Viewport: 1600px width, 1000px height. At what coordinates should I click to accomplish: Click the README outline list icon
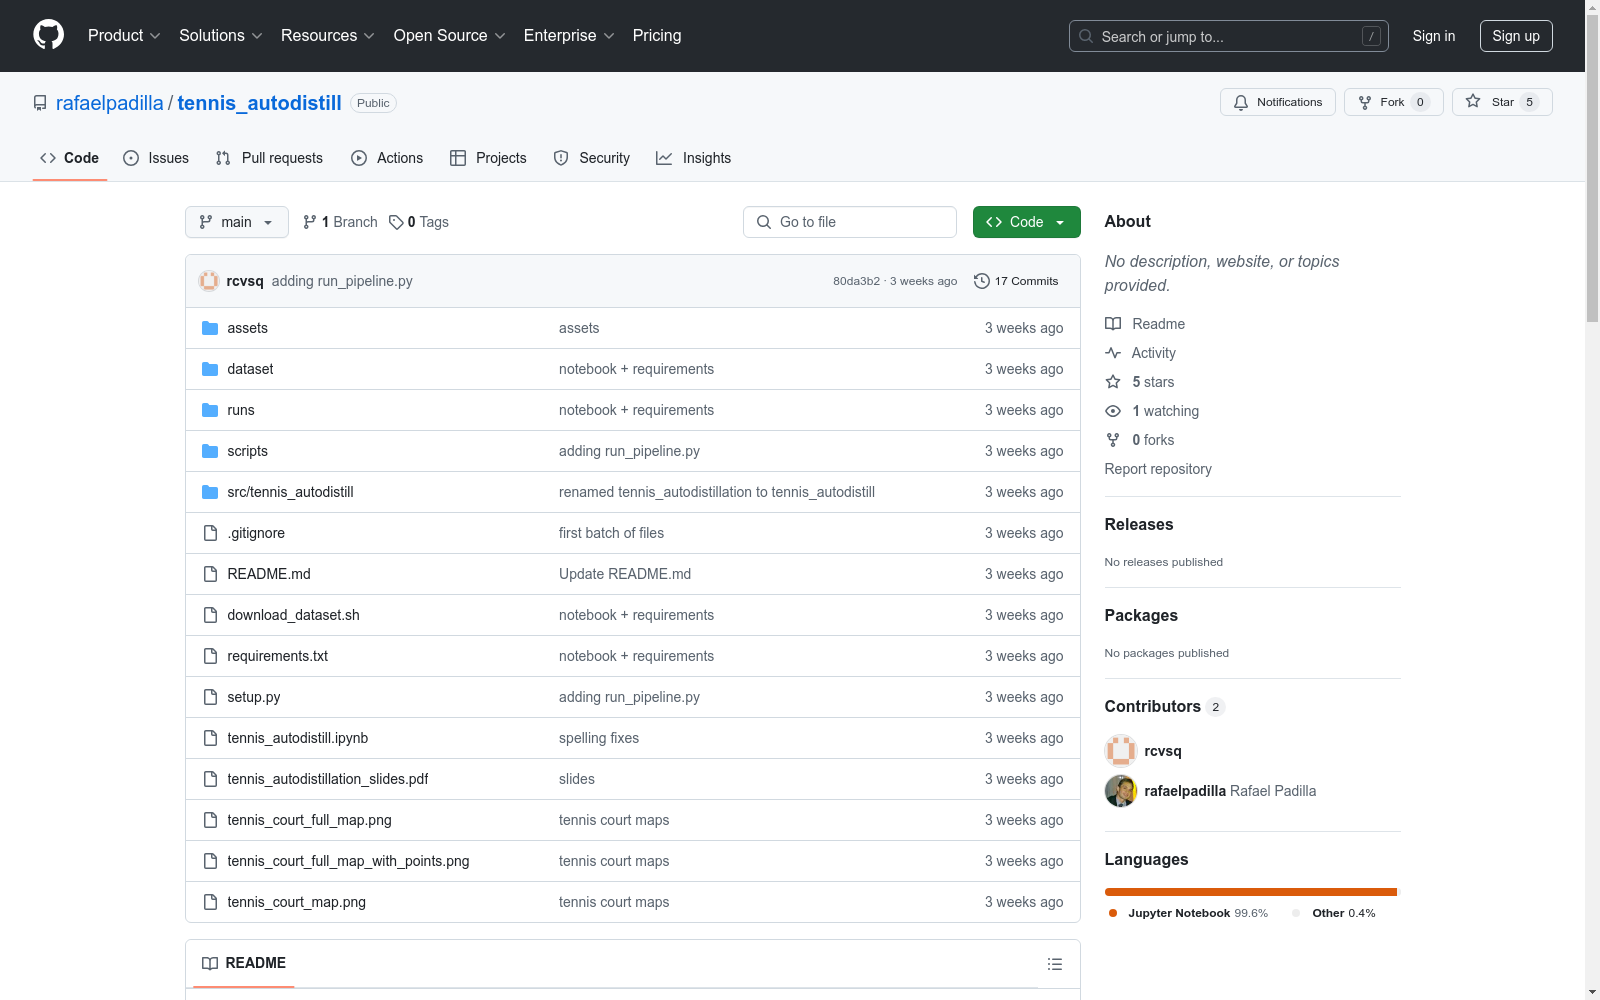[x=1054, y=964]
